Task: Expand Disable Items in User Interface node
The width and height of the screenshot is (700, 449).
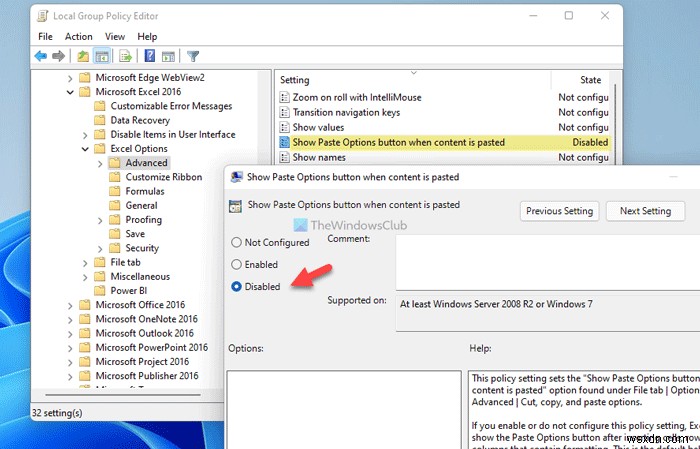Action: 85,135
